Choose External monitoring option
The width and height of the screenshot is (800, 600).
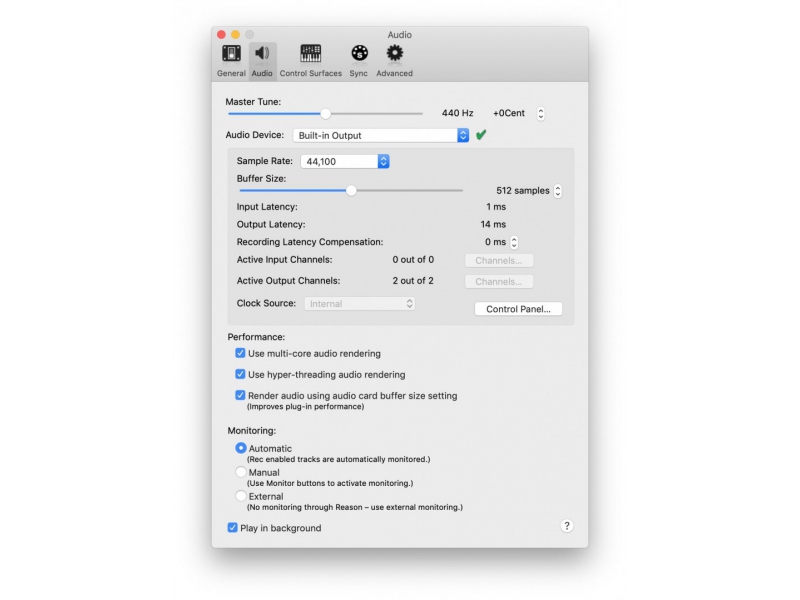tap(241, 496)
